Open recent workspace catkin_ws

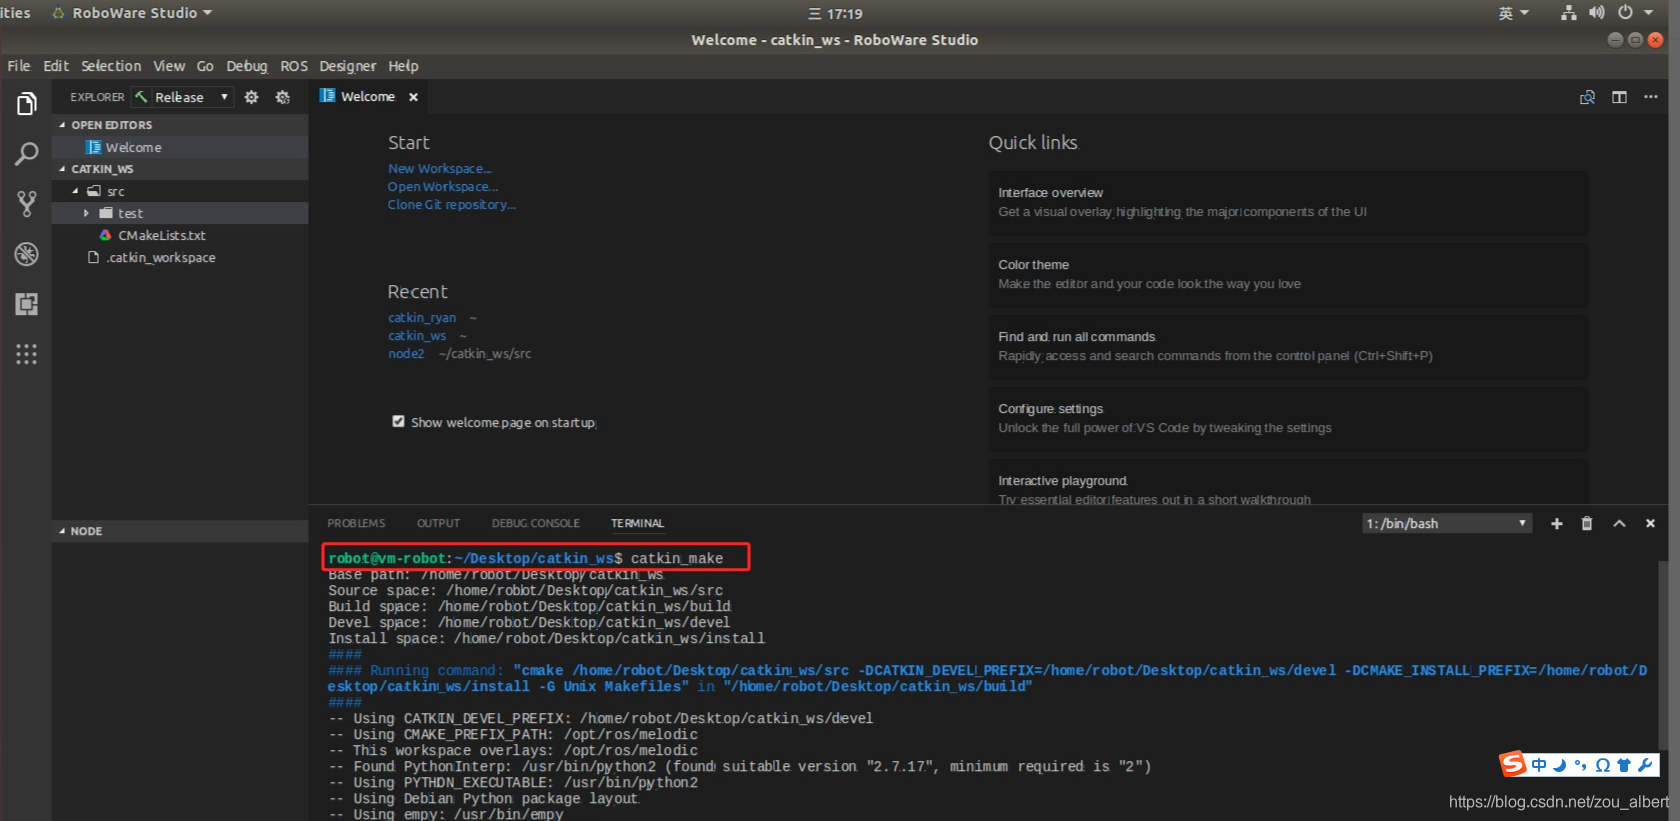click(x=417, y=336)
